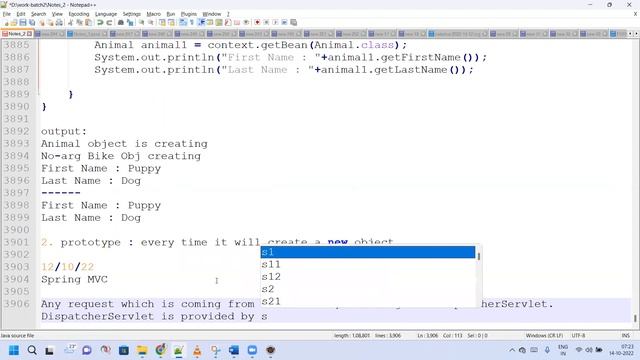Click line number 3904 in margin

(17, 279)
